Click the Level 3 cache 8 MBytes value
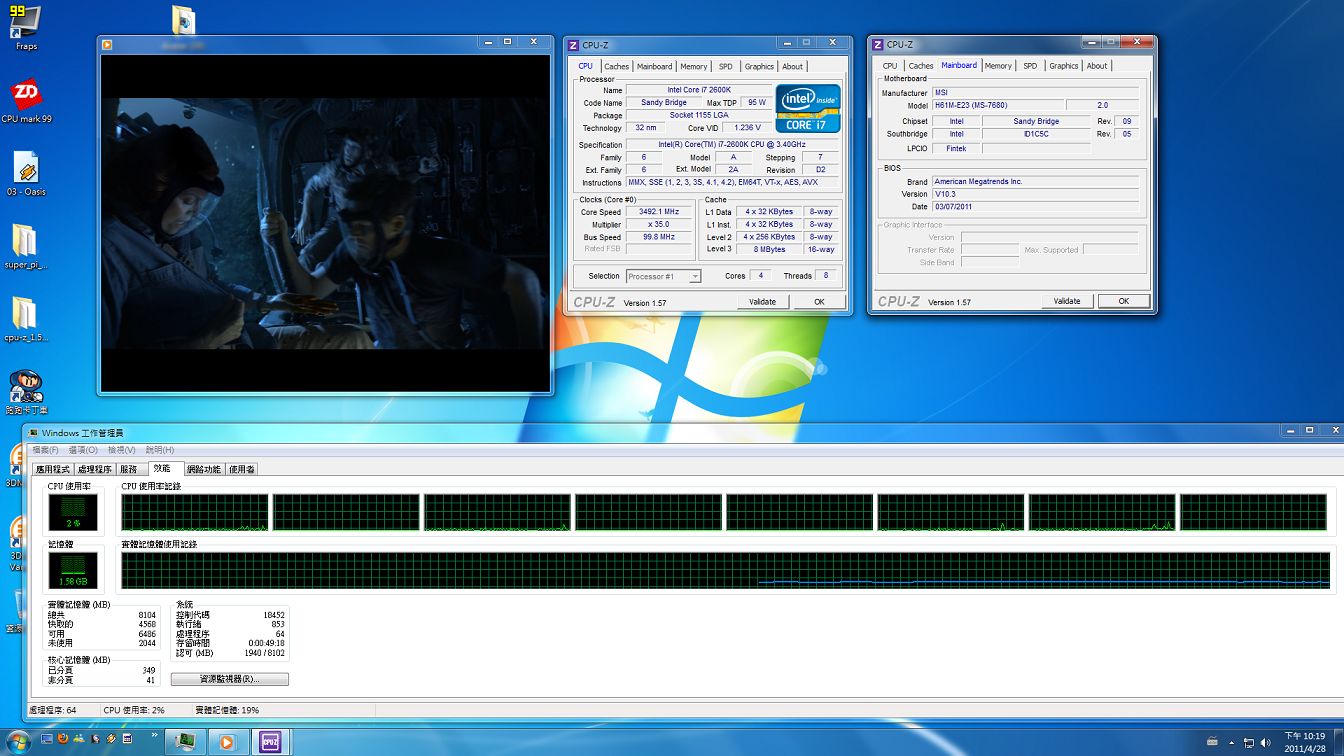Image resolution: width=1344 pixels, height=756 pixels. pyautogui.click(x=769, y=249)
